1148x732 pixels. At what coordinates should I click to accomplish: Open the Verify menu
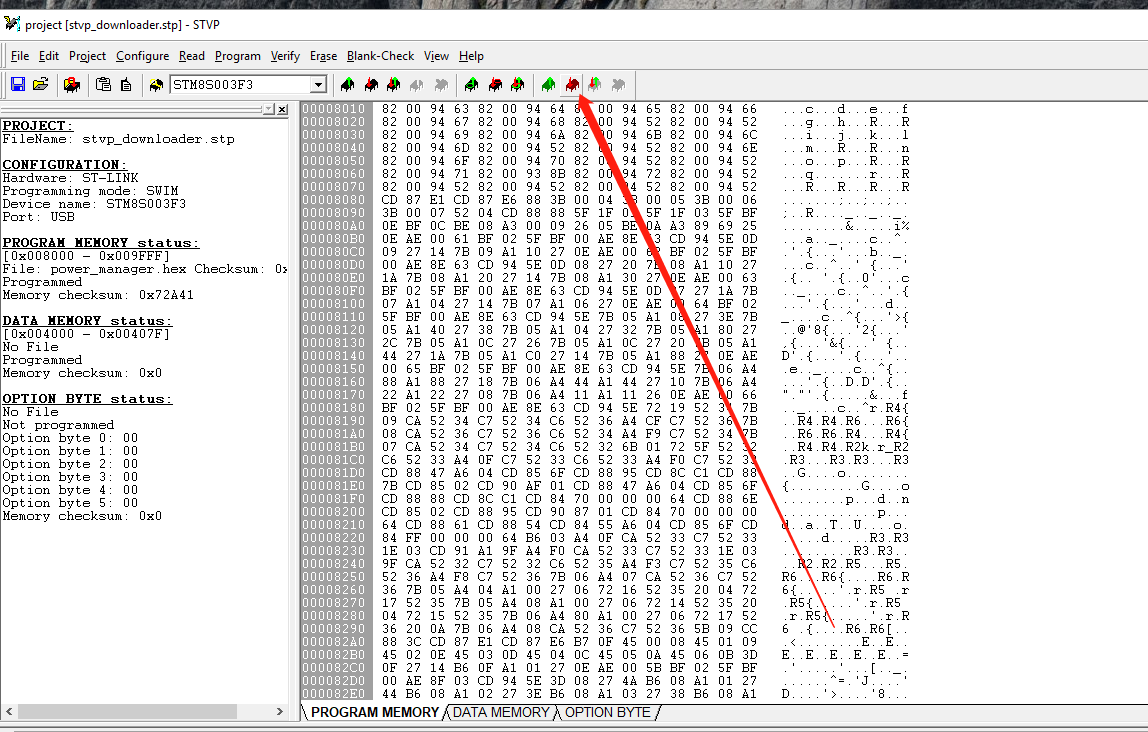285,56
